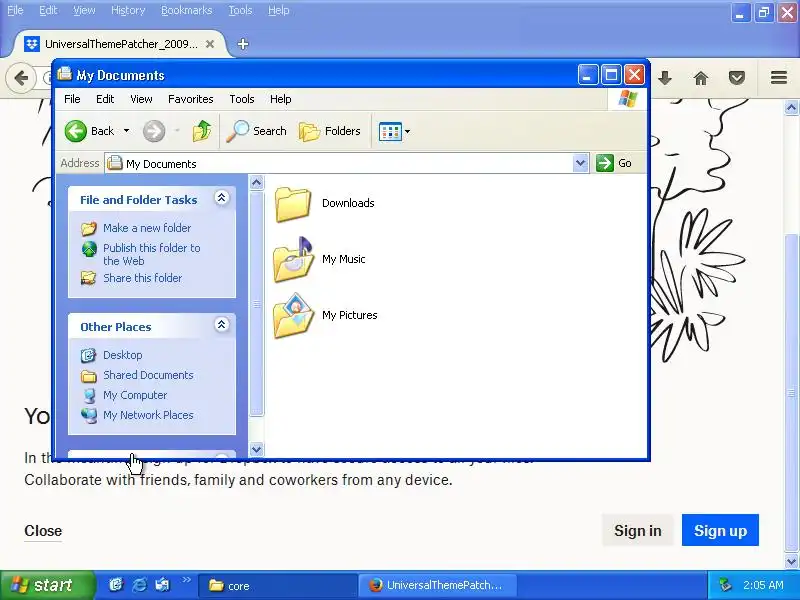Open the File menu in My Documents
The height and width of the screenshot is (600, 800).
[x=72, y=99]
